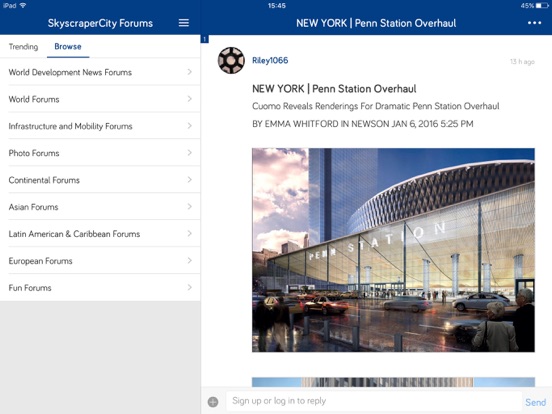Expand Latin American & Caribbean Forums chevron

coord(189,233)
